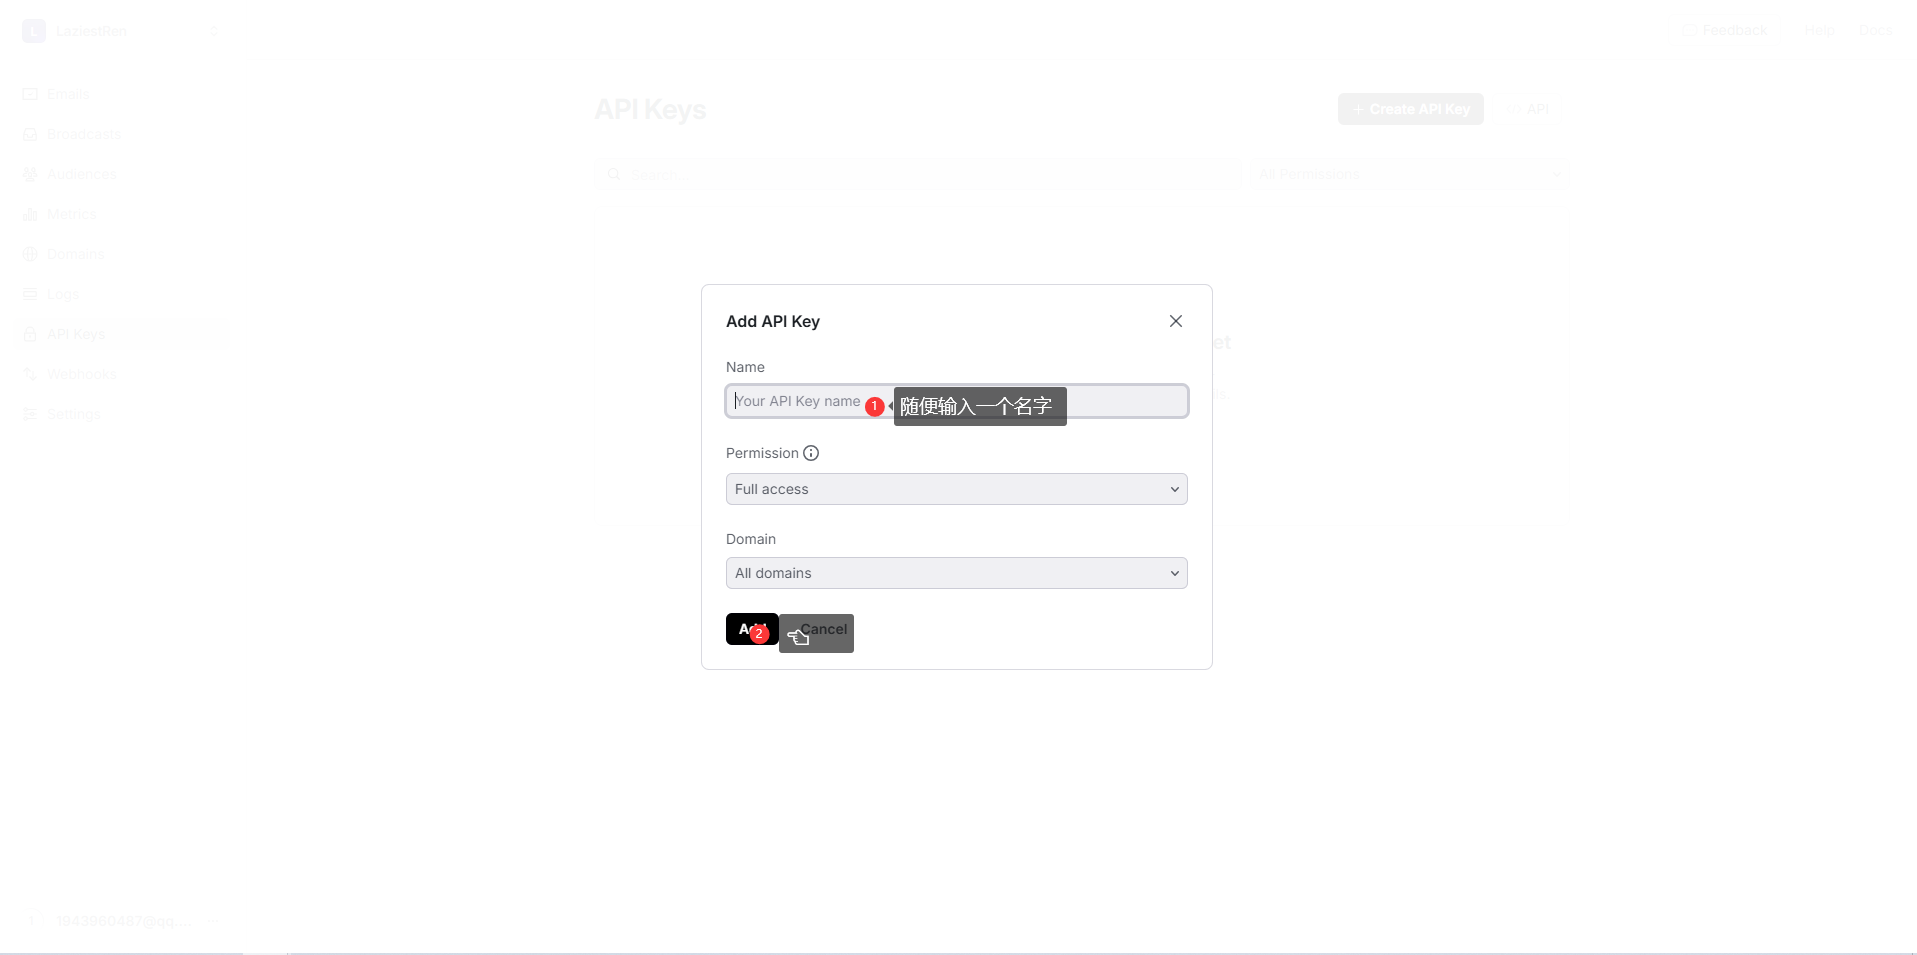Click the Broadcasts inbox icon in sidebar
Screen dimensions: 1917x955
(x=30, y=134)
